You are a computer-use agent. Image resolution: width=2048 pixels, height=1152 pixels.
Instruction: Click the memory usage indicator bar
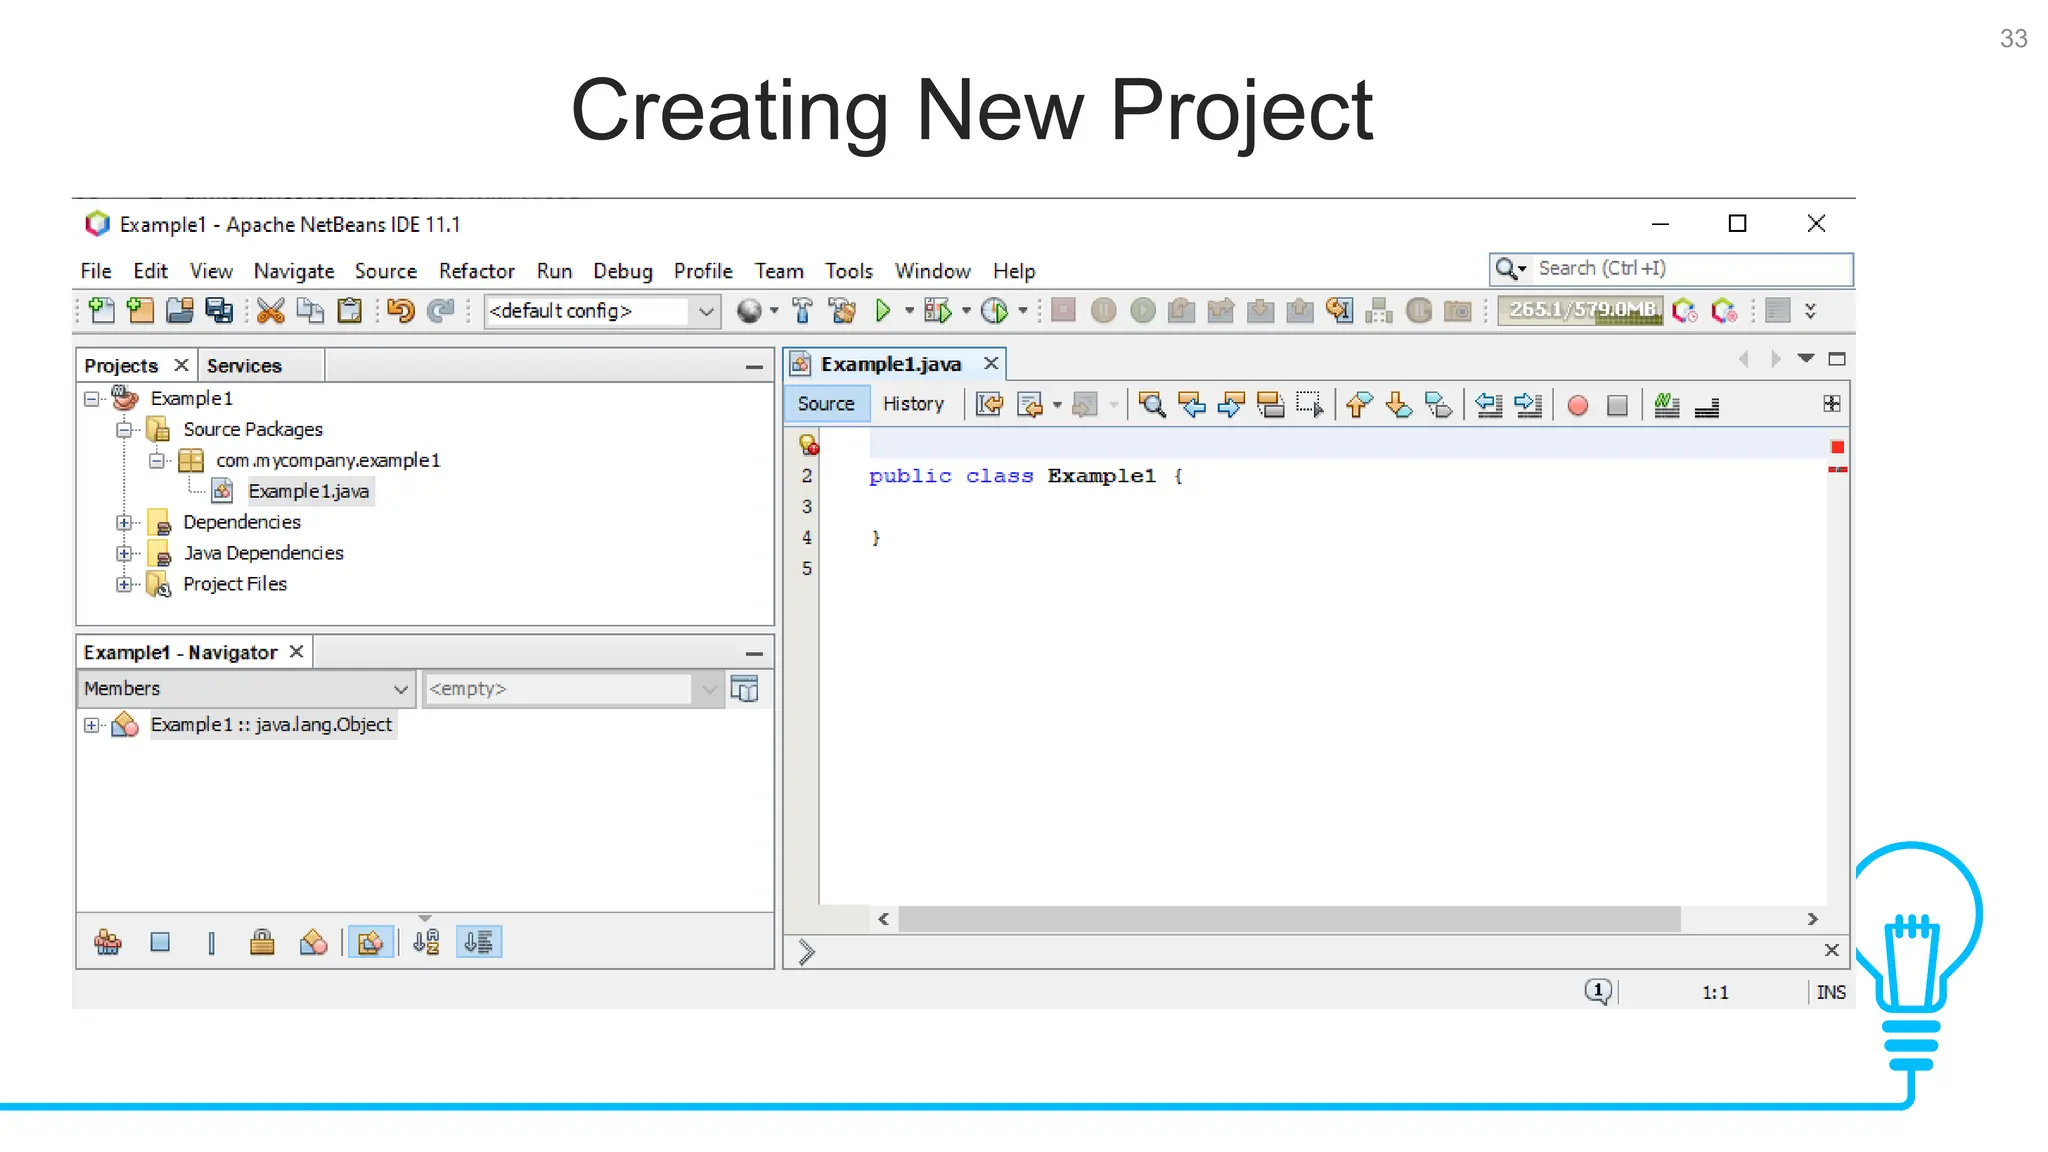pyautogui.click(x=1581, y=311)
